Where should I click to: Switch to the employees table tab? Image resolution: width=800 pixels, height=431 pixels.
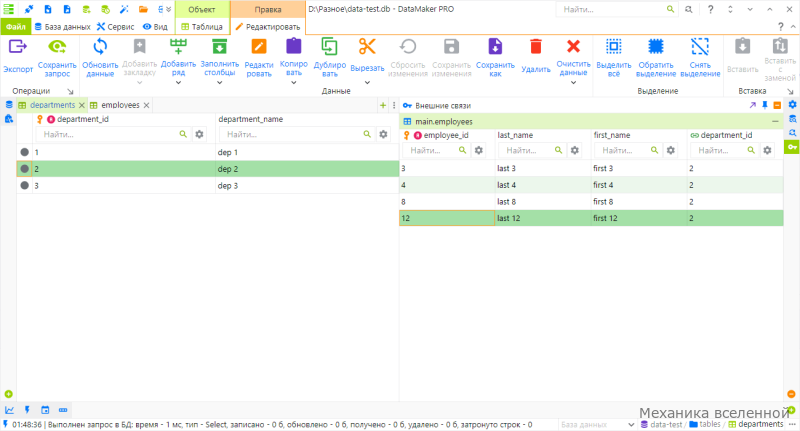(120, 105)
